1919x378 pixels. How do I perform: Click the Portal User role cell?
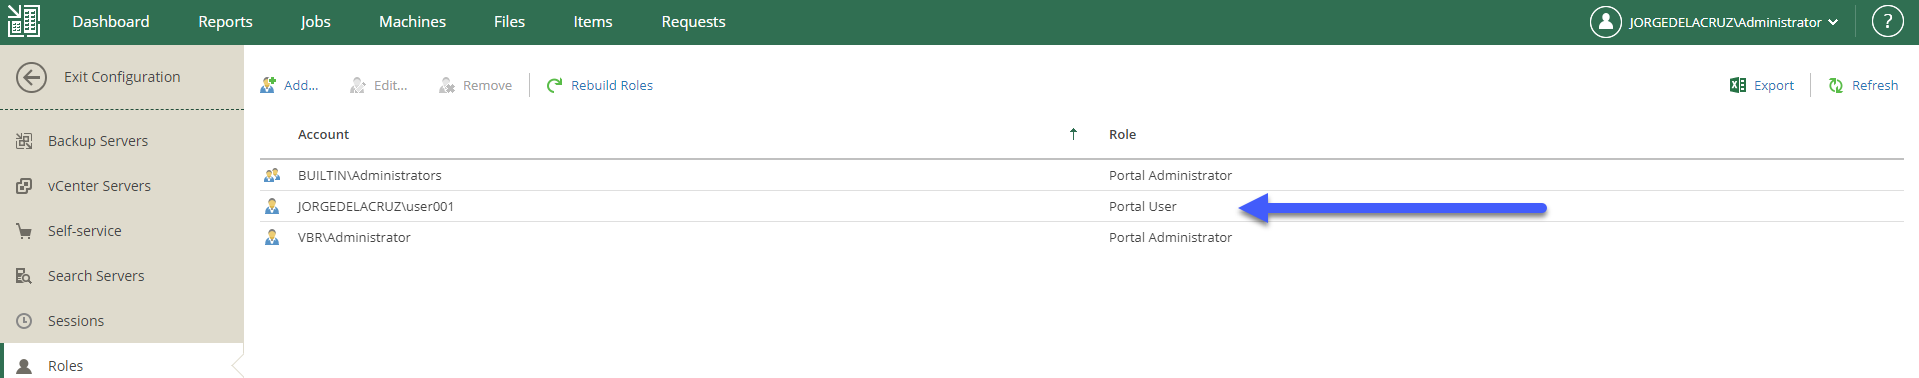click(1143, 206)
